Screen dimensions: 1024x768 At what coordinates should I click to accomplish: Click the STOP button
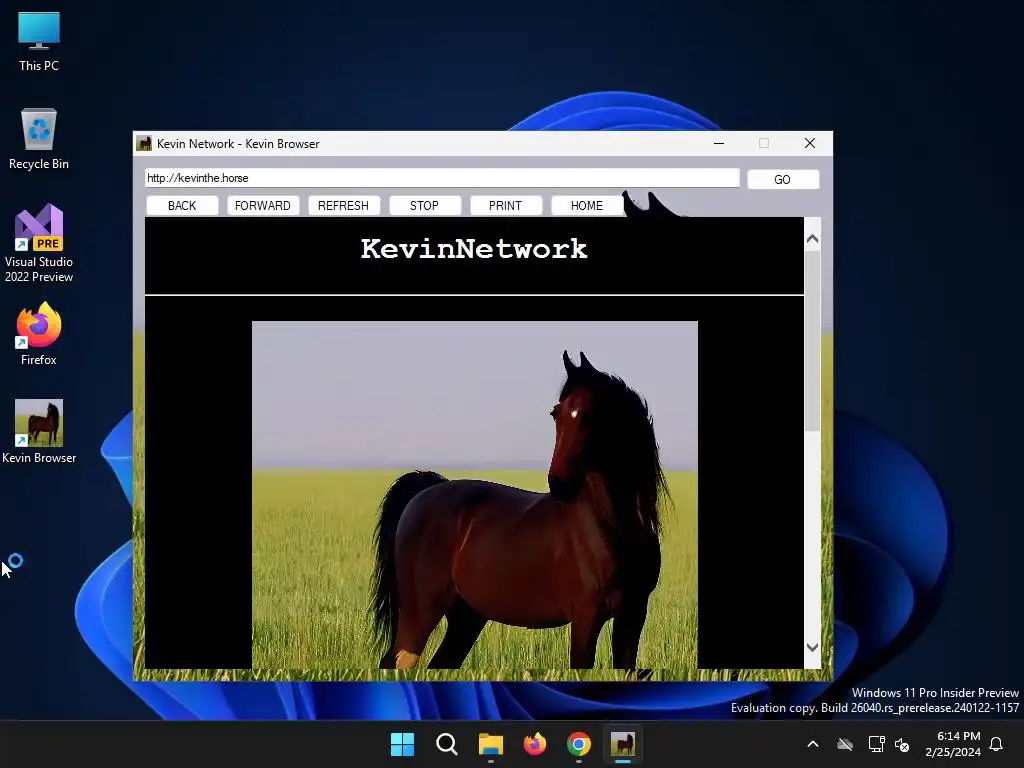(424, 206)
